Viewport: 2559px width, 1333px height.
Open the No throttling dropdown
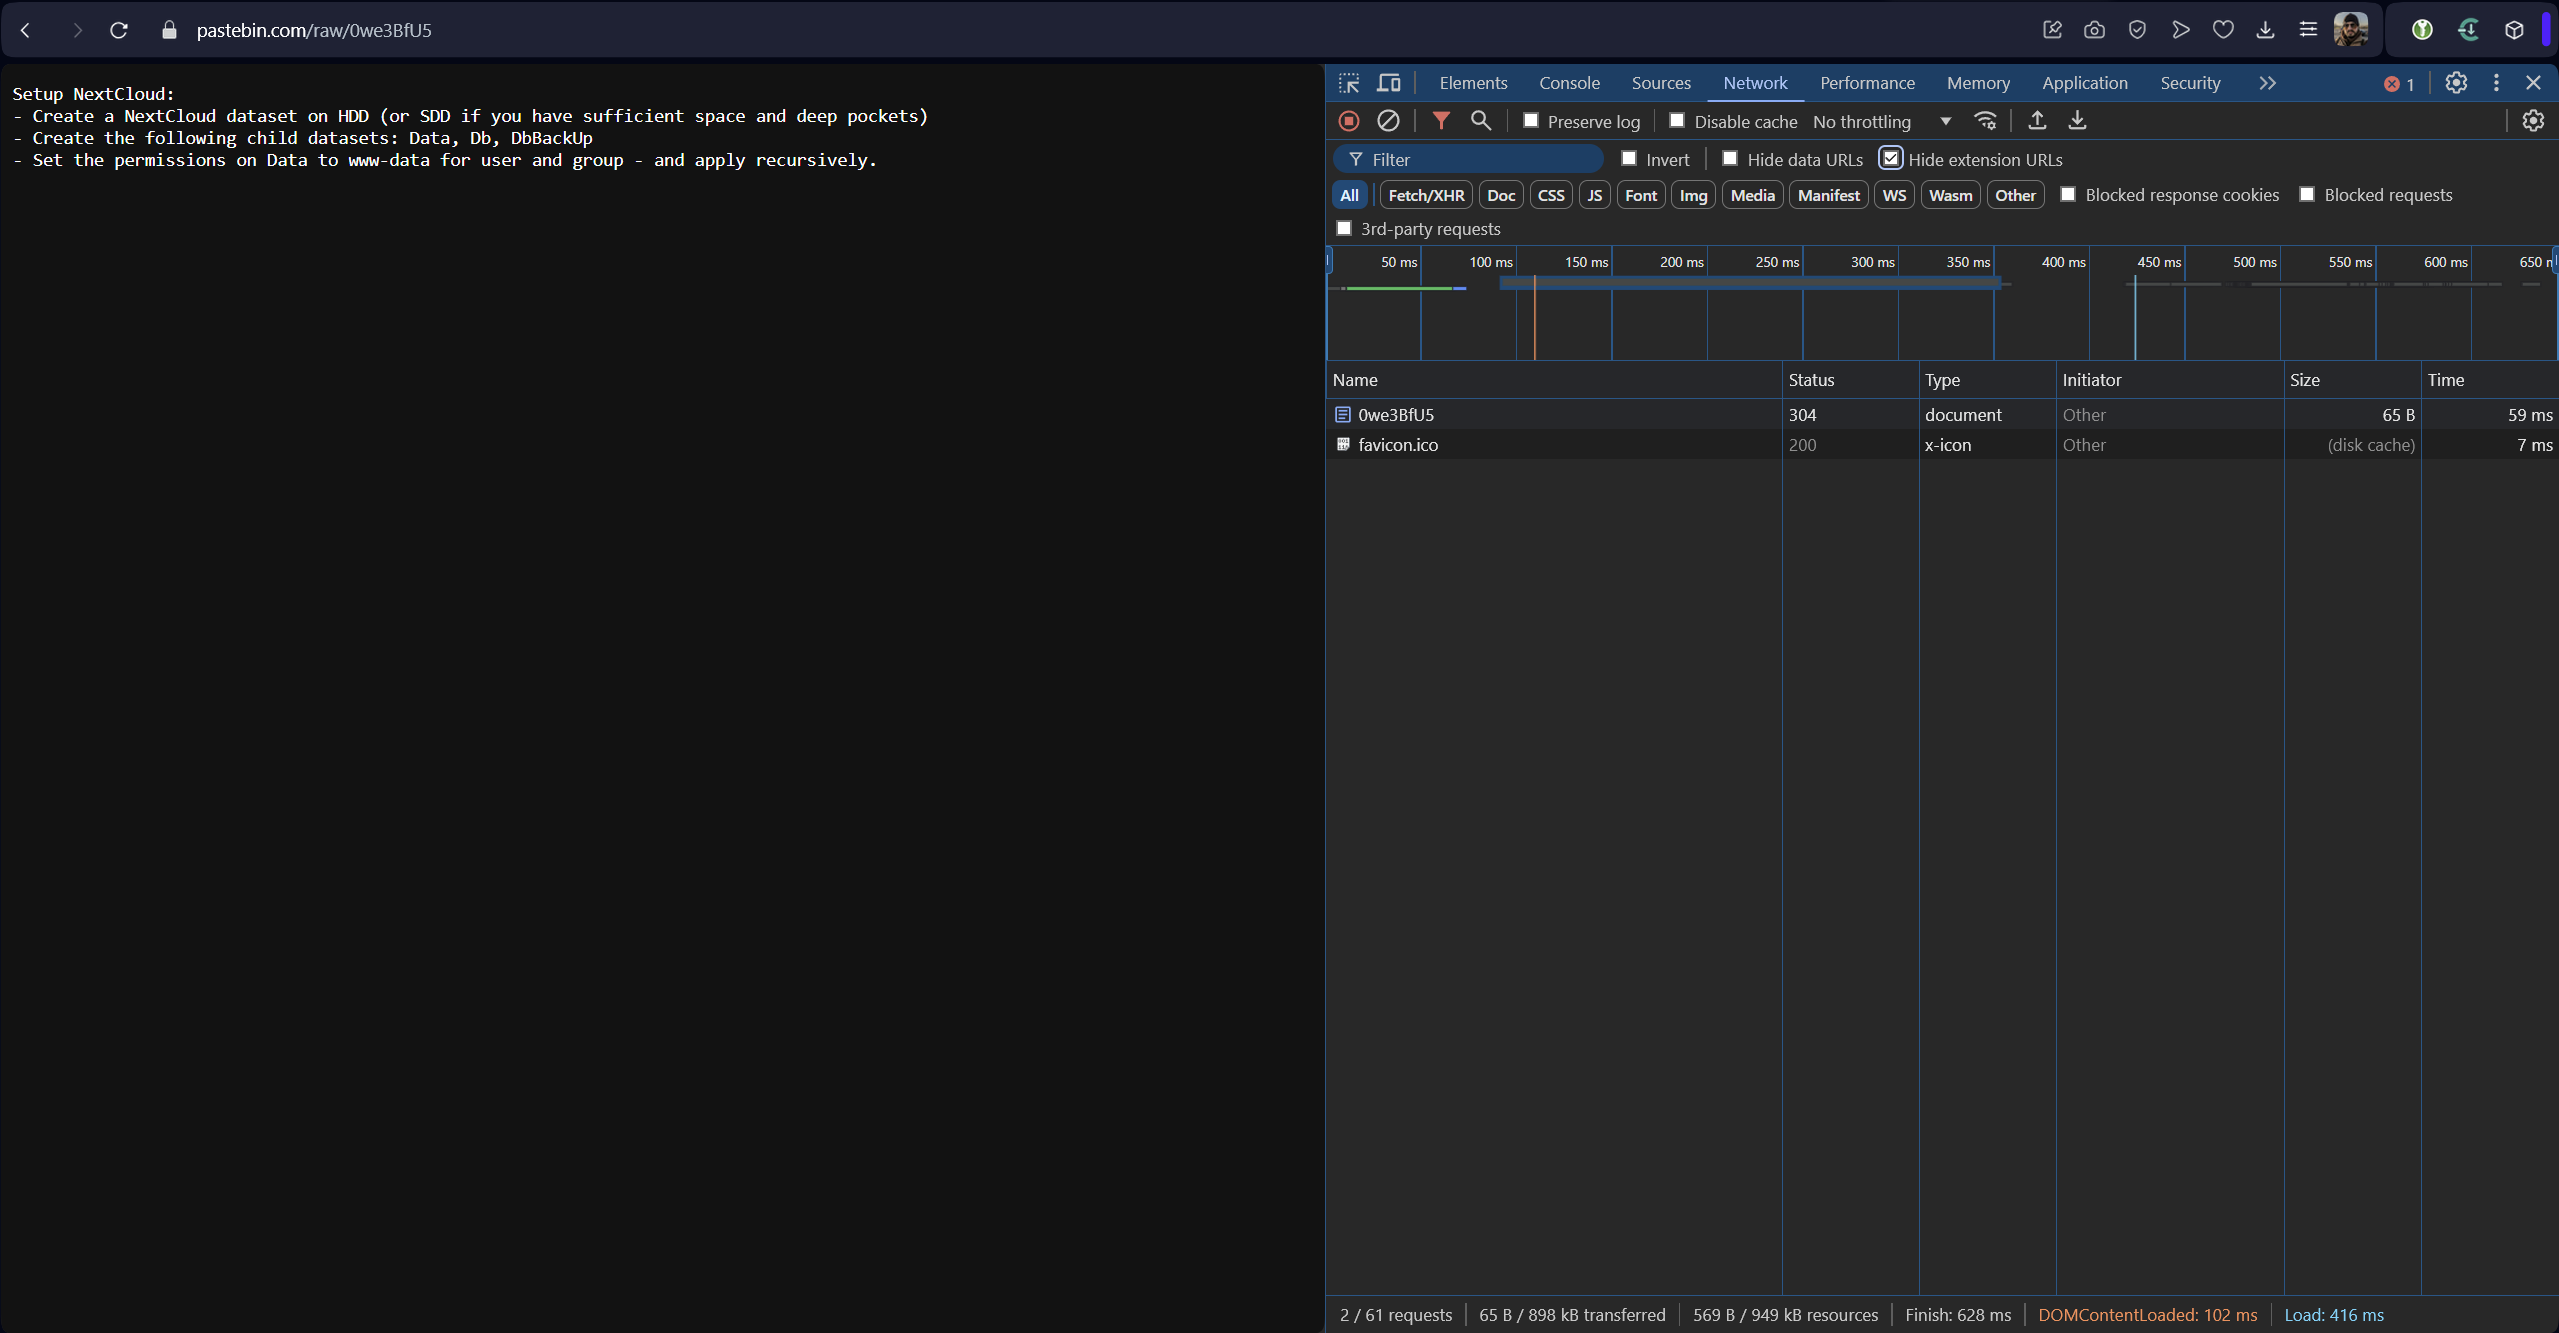1881,121
